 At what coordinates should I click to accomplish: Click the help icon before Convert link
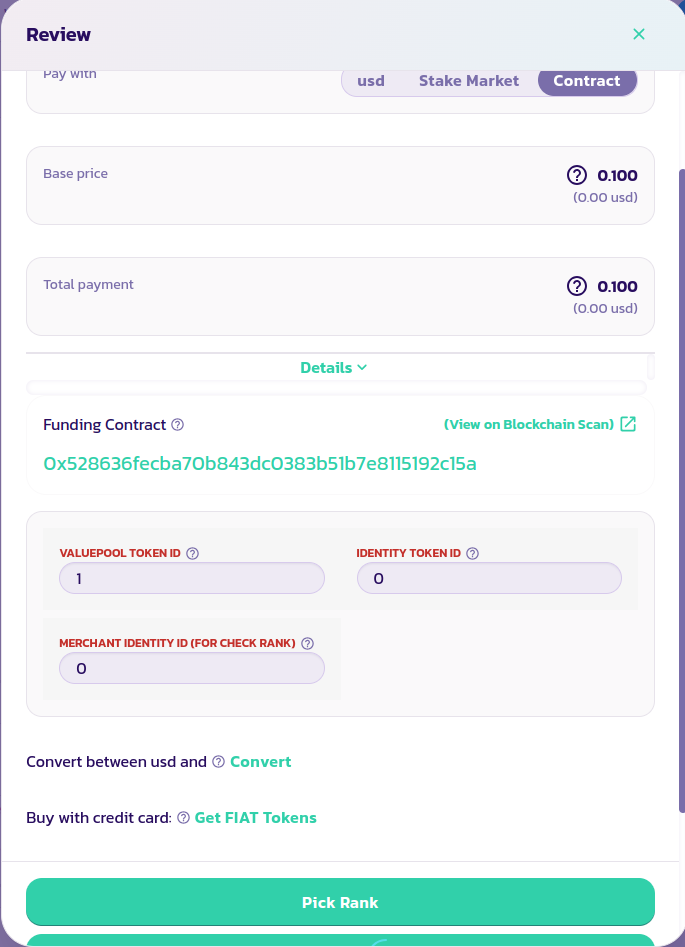[218, 762]
